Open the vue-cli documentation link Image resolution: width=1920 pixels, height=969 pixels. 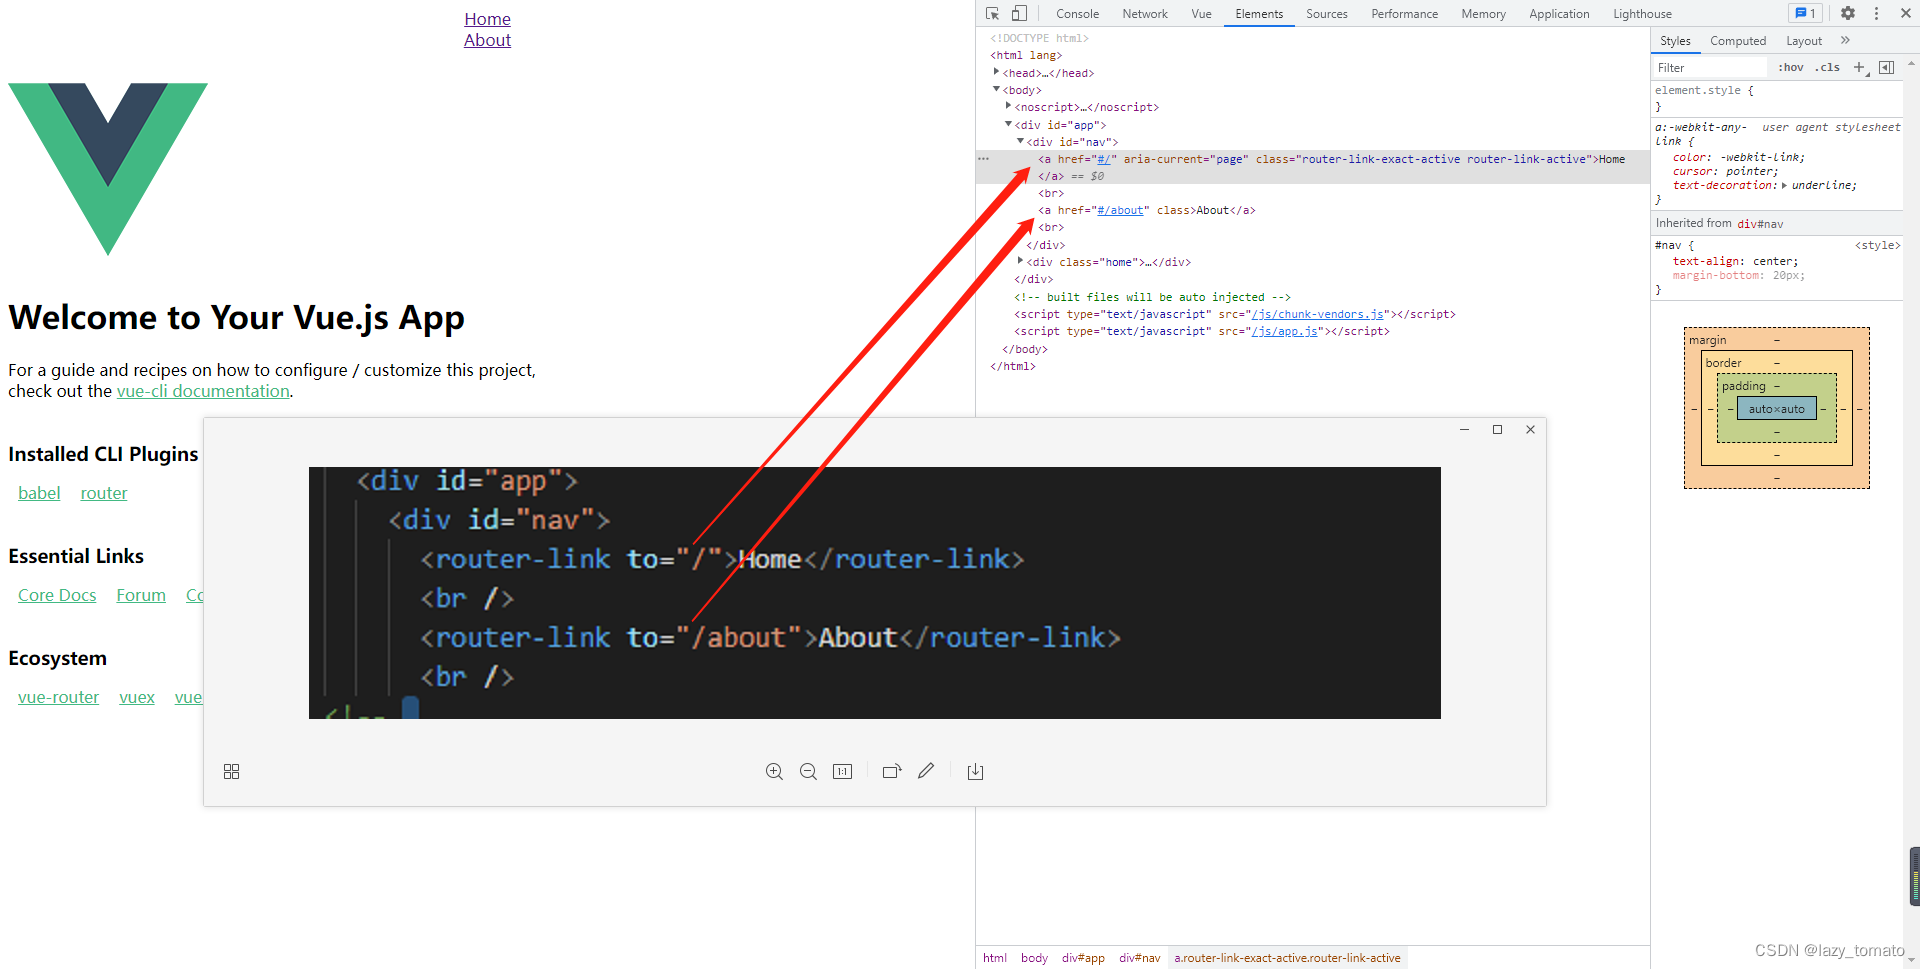203,391
